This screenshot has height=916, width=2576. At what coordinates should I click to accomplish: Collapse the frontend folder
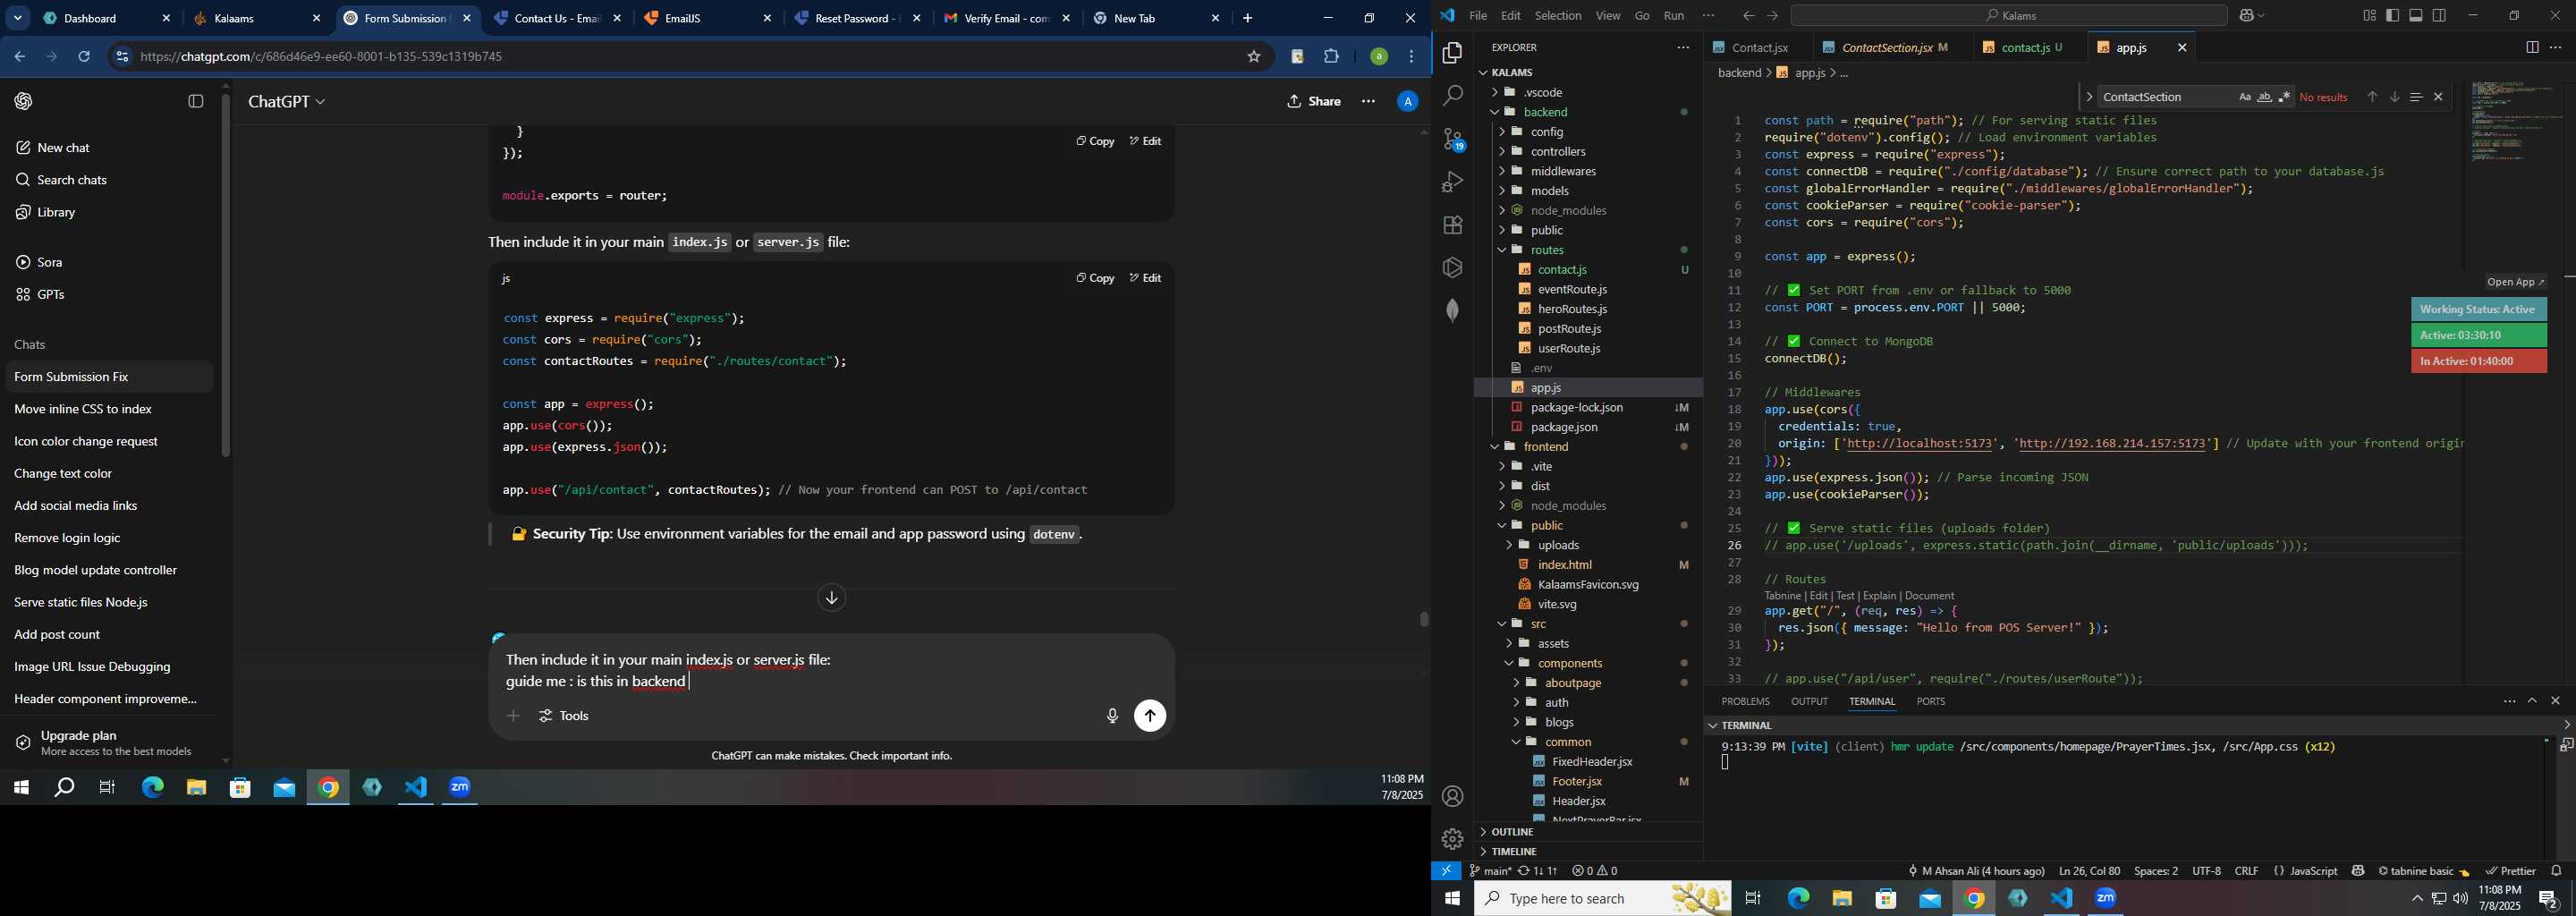[x=1587, y=447]
